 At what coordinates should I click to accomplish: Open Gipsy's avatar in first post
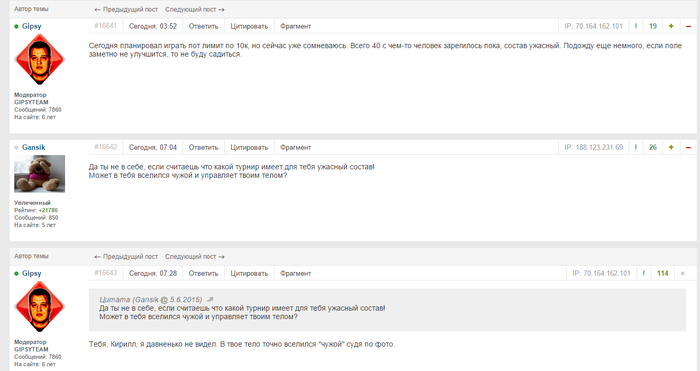(x=39, y=59)
